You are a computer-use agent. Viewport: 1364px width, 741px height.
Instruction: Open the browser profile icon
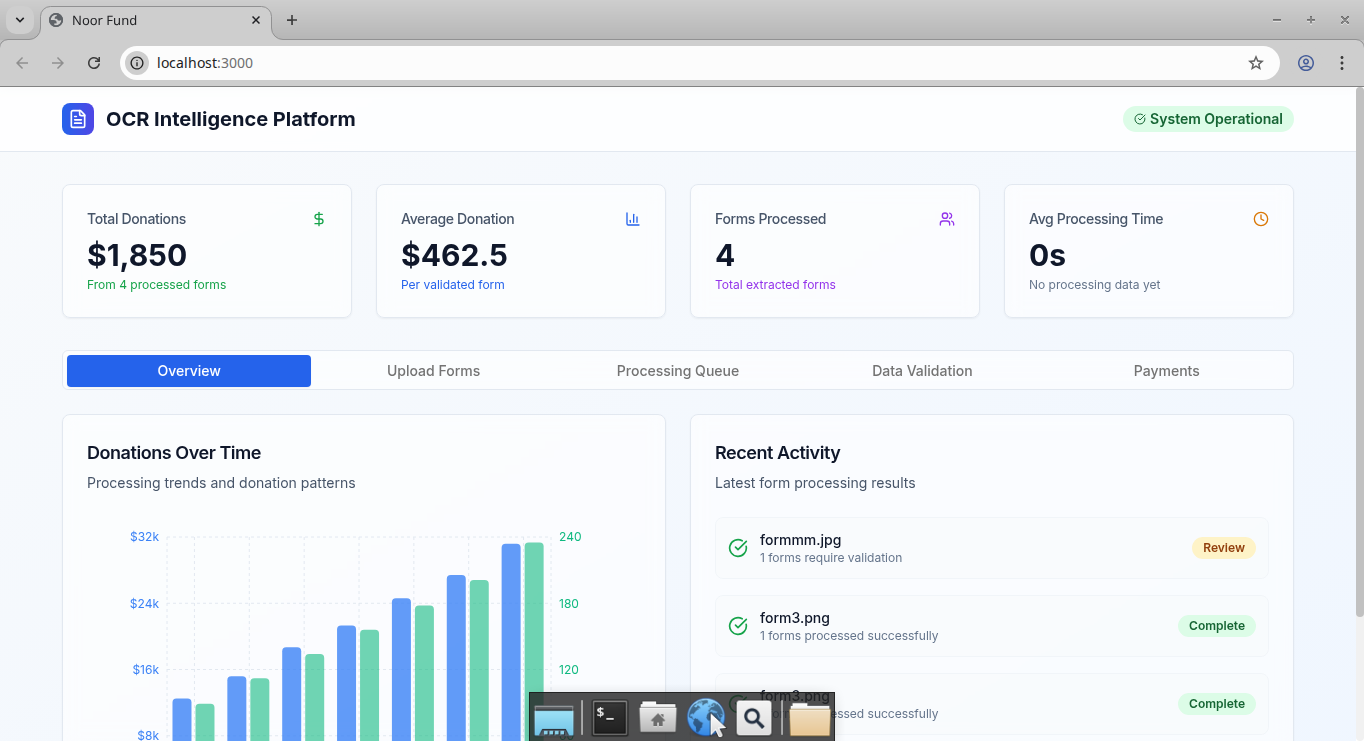1305,62
